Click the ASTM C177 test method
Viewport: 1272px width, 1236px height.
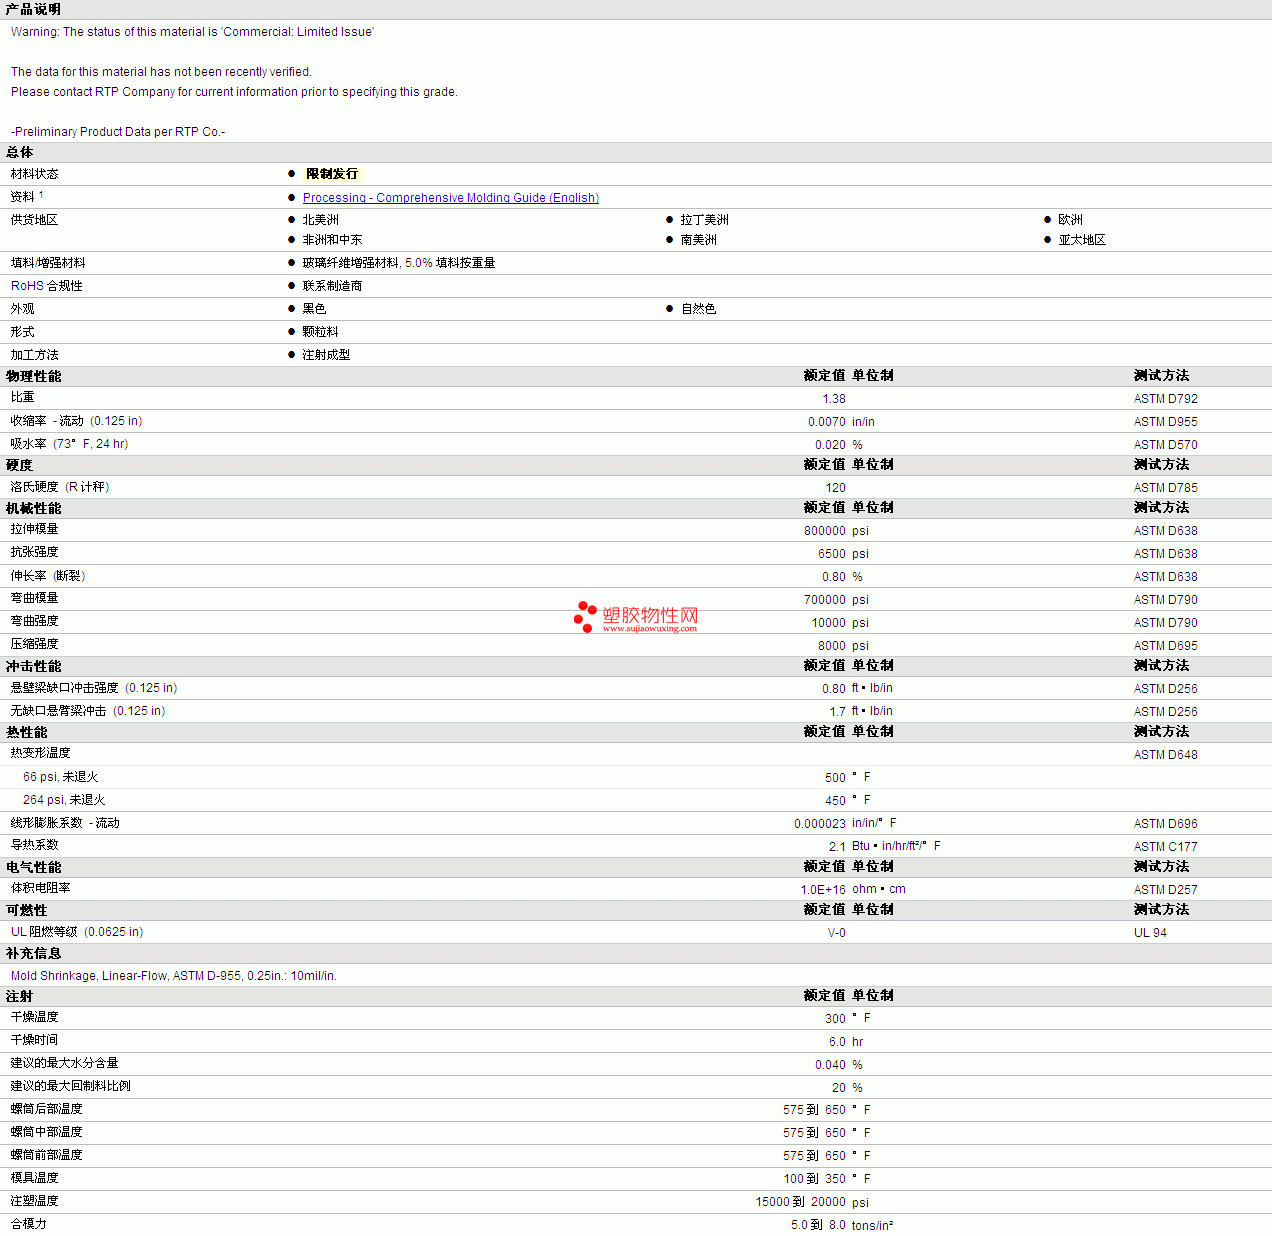coord(1166,847)
